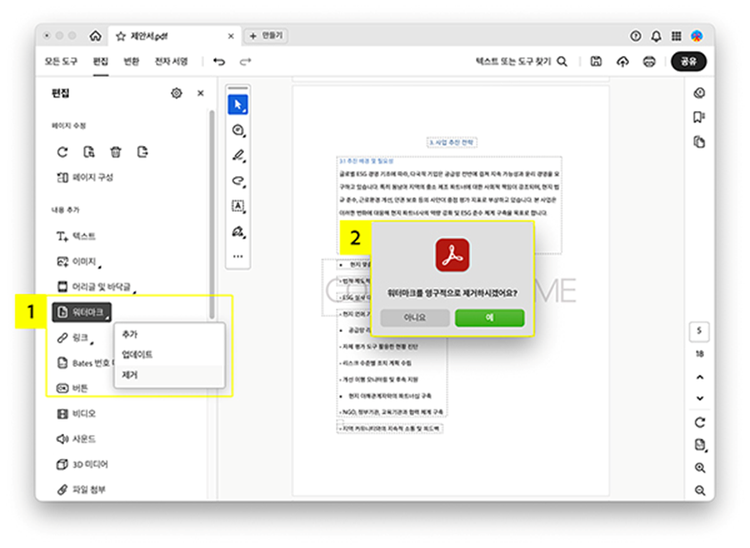The image size is (750, 548).
Task: Open the AI assistant panel icon on right rail
Action: click(699, 93)
